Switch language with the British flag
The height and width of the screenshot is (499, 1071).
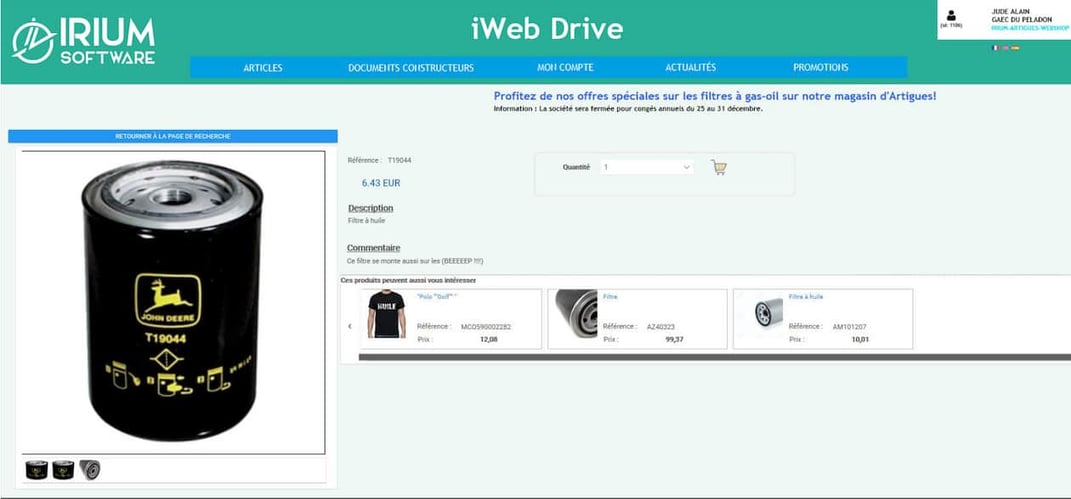pos(1005,48)
